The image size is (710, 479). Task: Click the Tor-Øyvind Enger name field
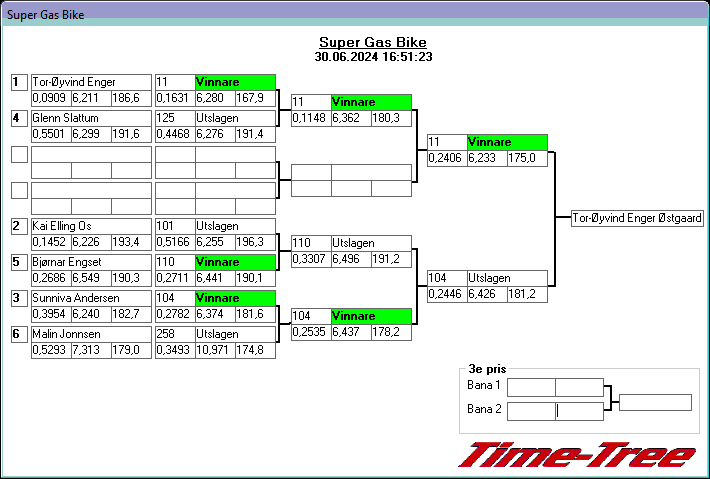click(91, 82)
